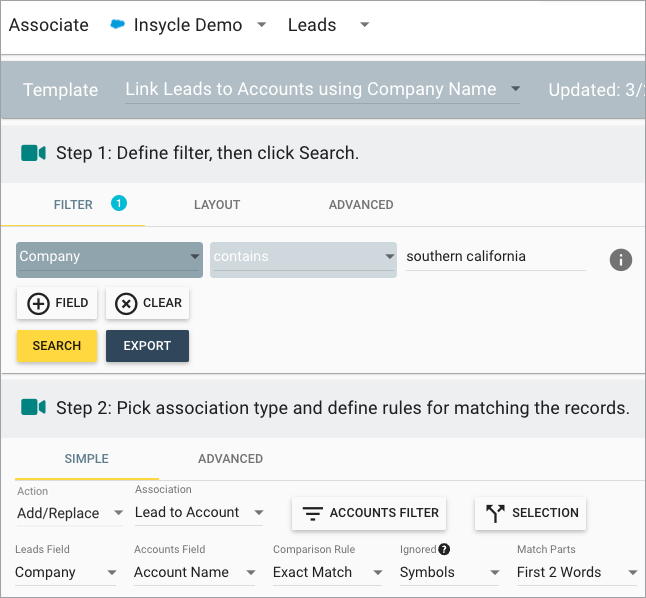This screenshot has width=646, height=598.
Task: Open the ACCOUNTS FILTER
Action: pos(369,513)
